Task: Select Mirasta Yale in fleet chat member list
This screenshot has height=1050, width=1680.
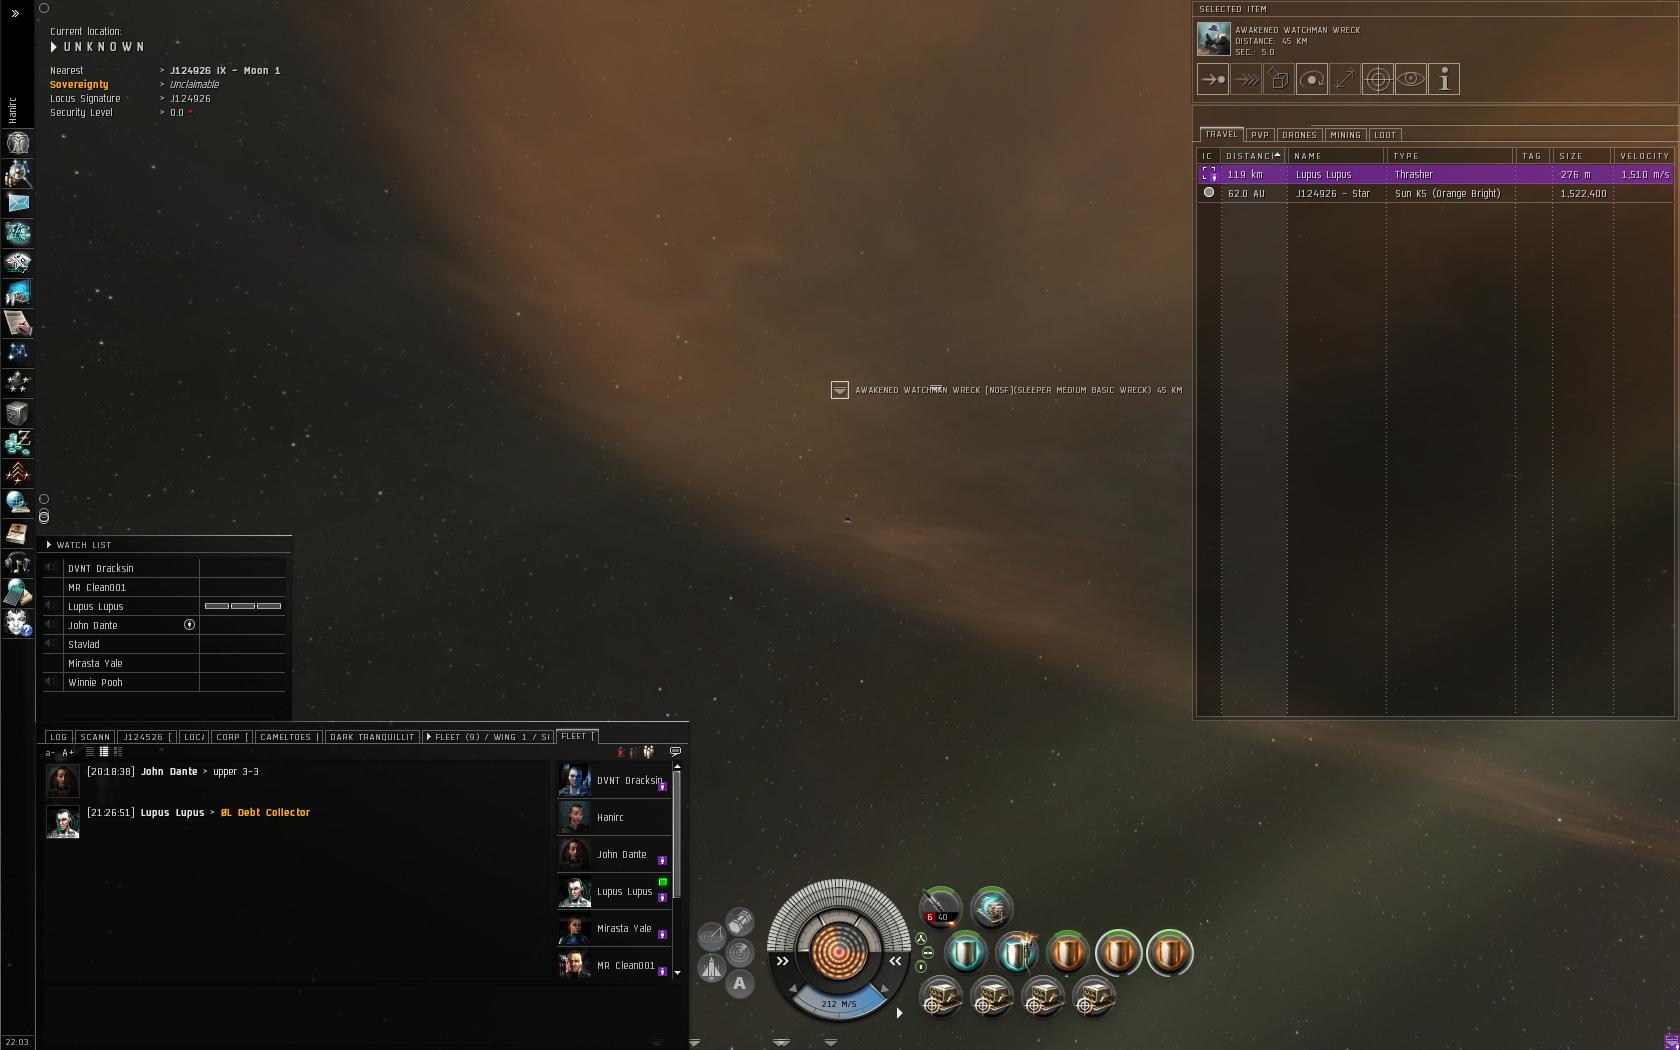Action: click(614, 929)
